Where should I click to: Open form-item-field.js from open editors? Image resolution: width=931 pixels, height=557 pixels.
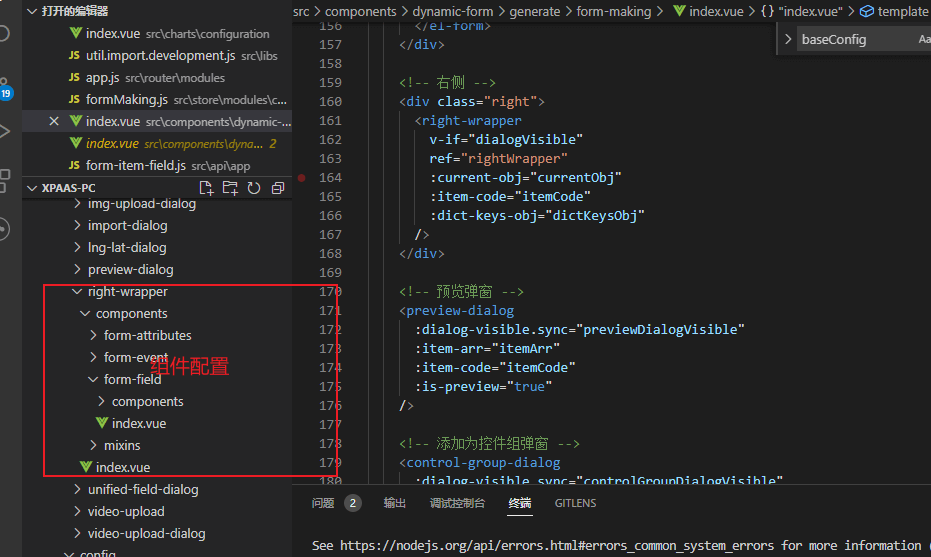click(x=135, y=166)
